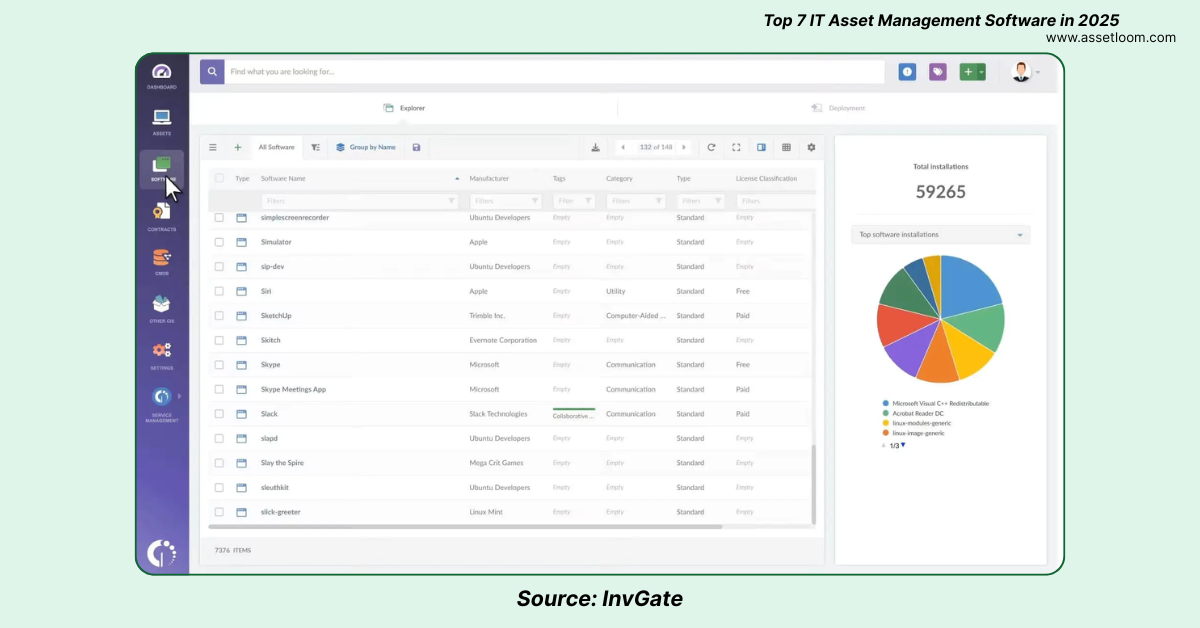Image resolution: width=1200 pixels, height=628 pixels.
Task: Open the CMDB section in sidebar
Action: [x=162, y=262]
